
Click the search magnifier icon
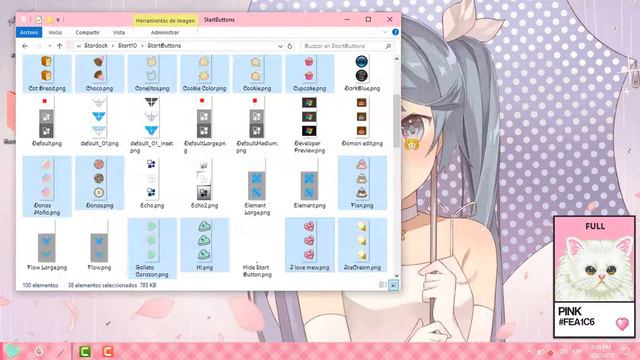(388, 46)
